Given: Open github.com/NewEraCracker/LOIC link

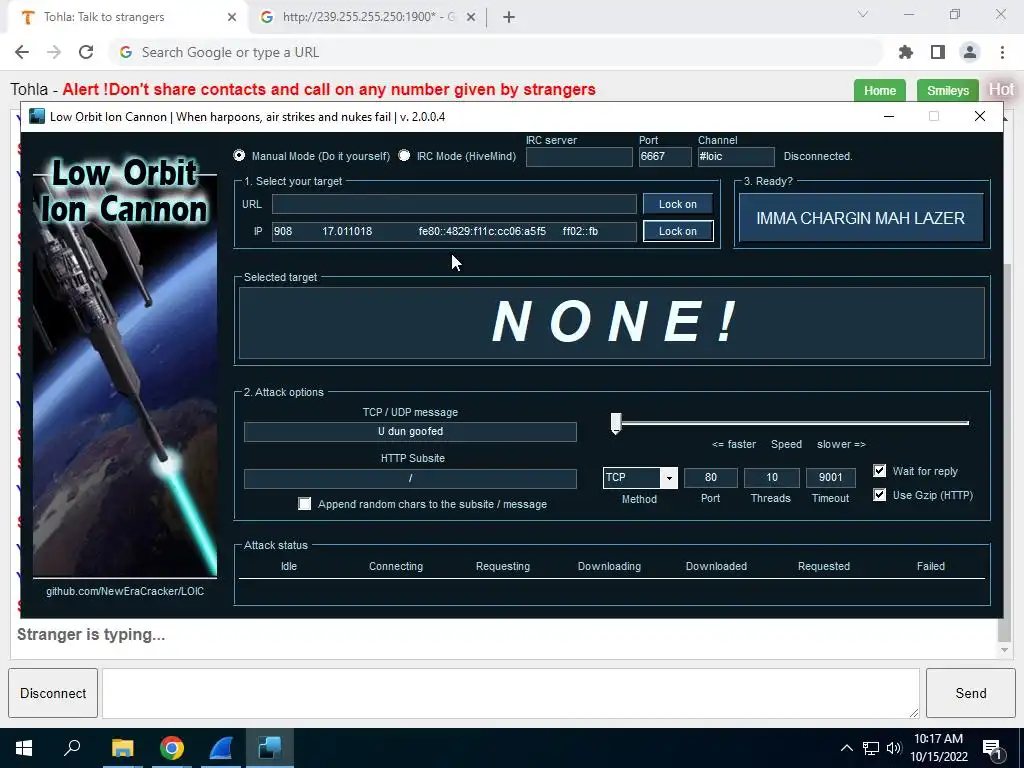Looking at the screenshot, I should (125, 591).
